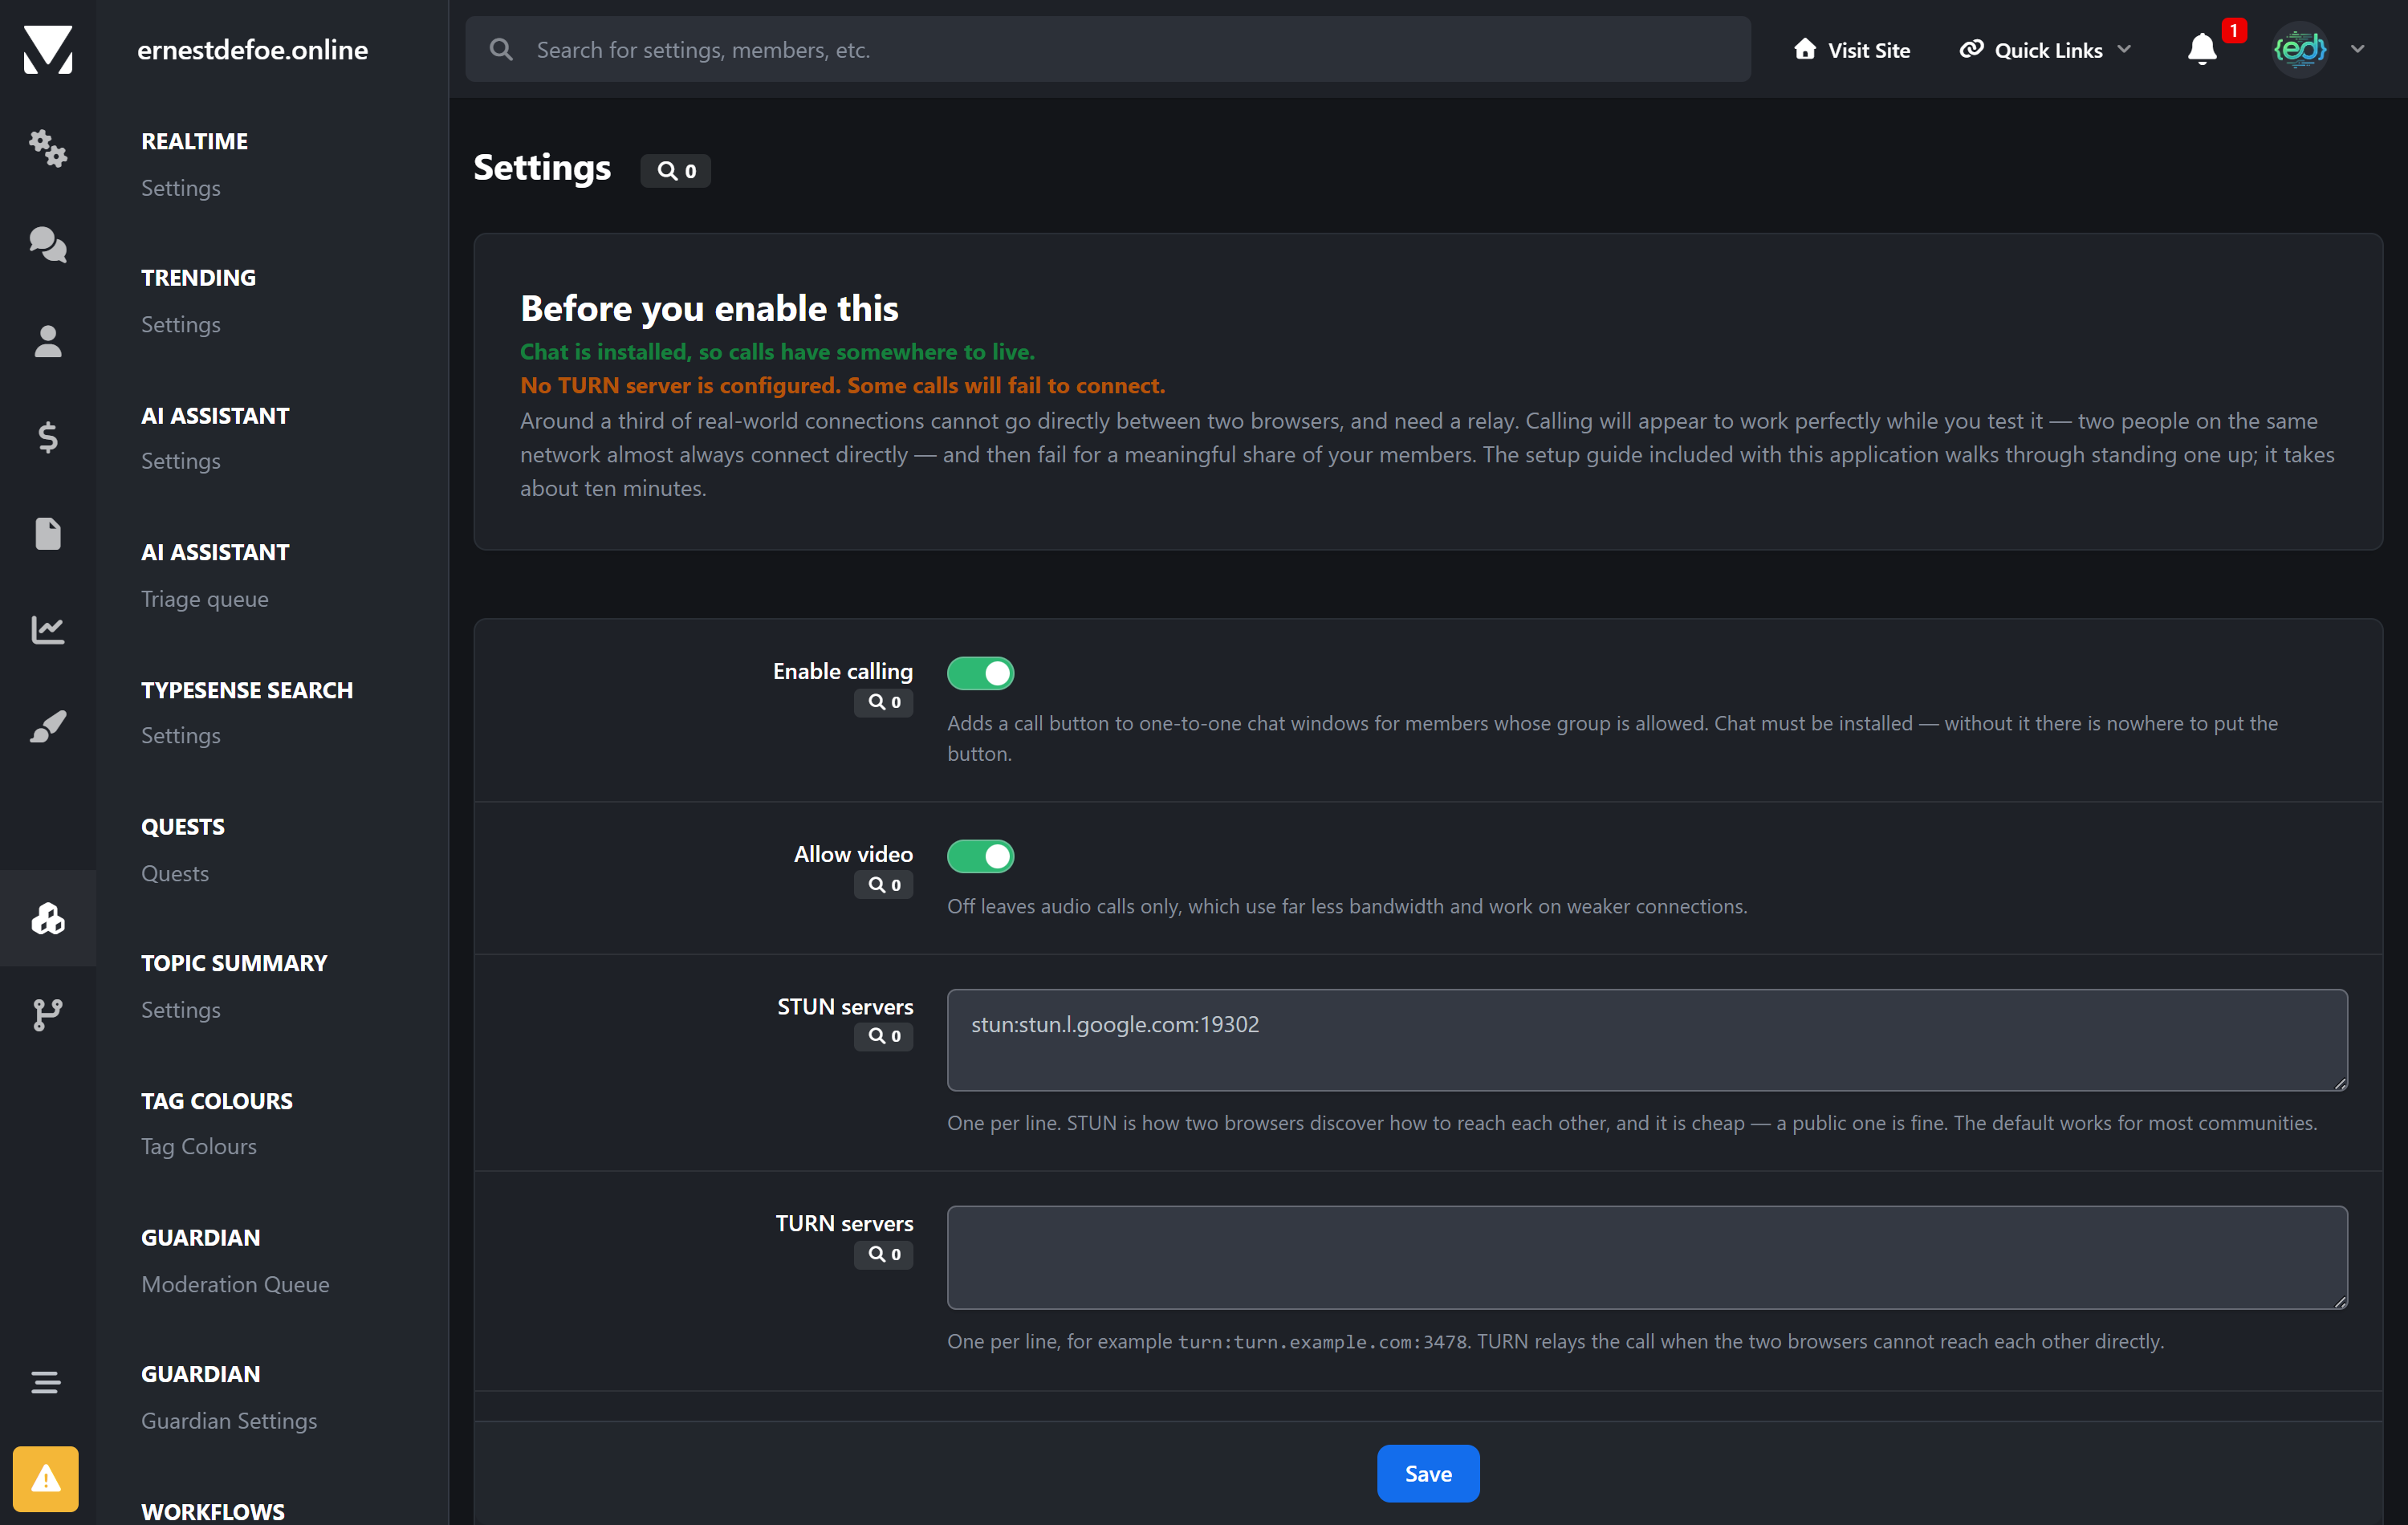Open the Commerce dollar sidebar icon
The width and height of the screenshot is (2408, 1525).
pos(48,437)
